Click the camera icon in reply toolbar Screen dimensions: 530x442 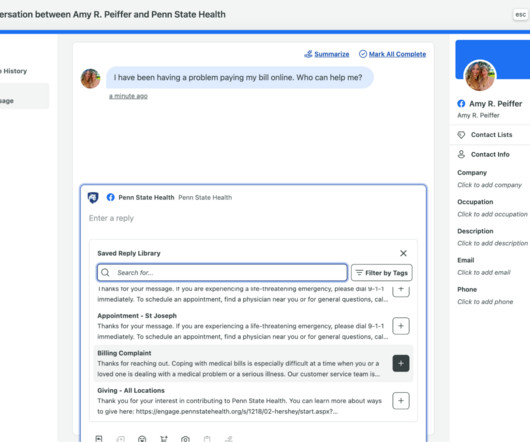point(185,439)
